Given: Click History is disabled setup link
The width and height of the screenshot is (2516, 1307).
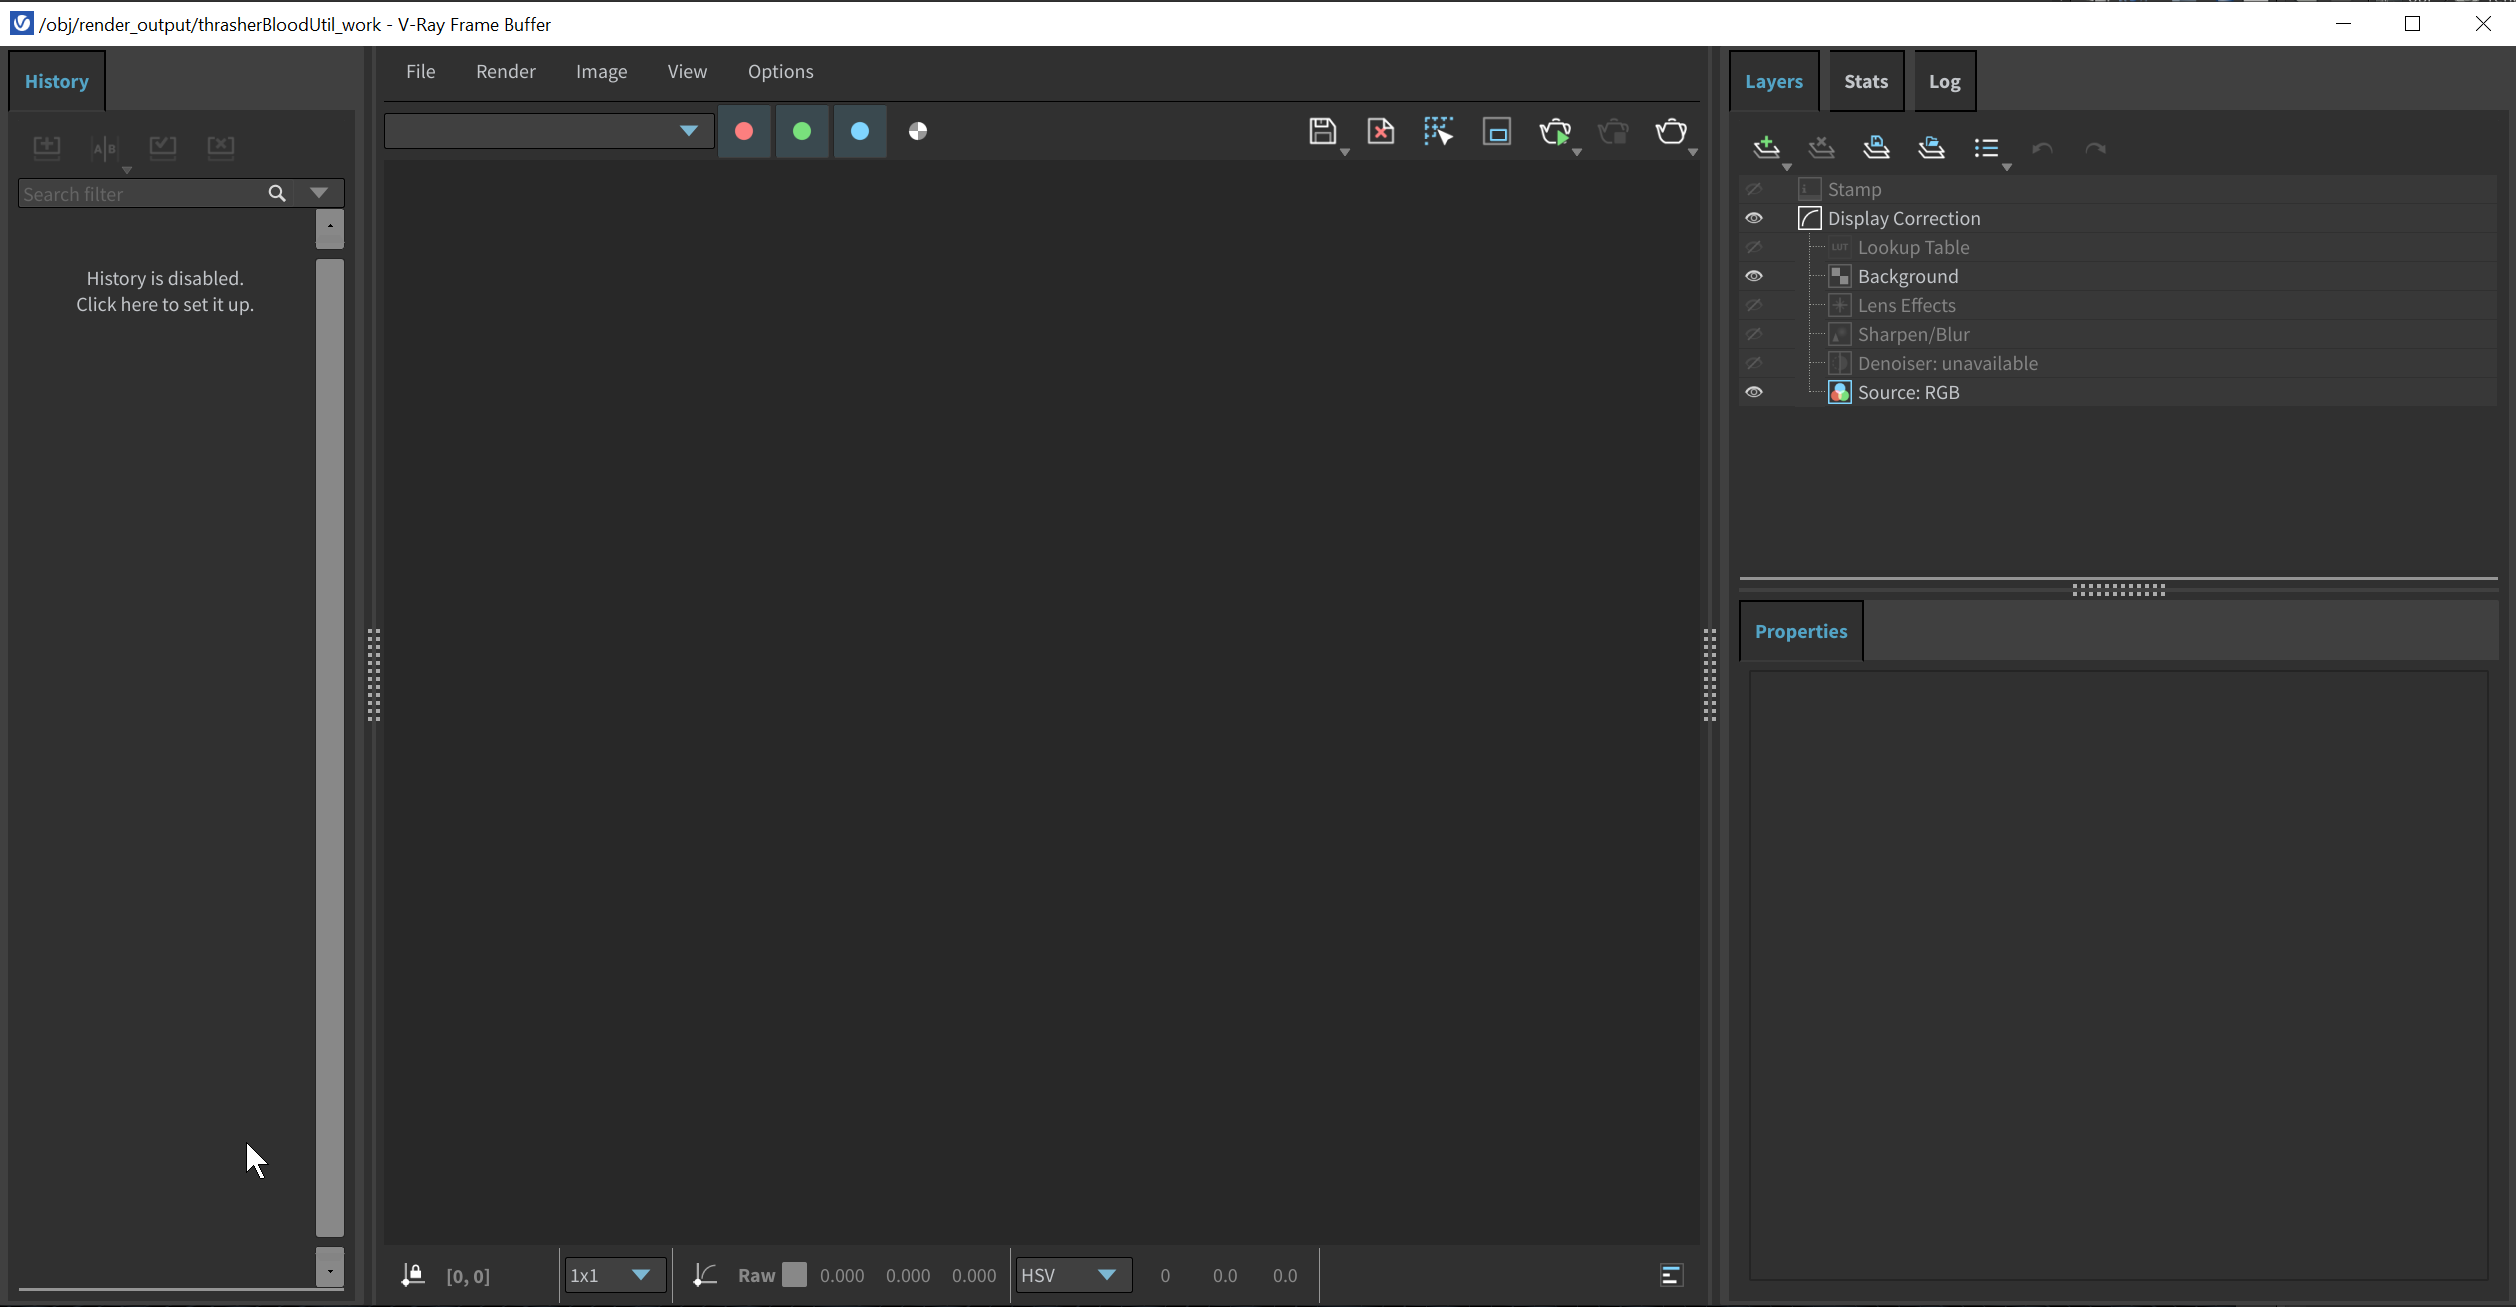Looking at the screenshot, I should [165, 291].
